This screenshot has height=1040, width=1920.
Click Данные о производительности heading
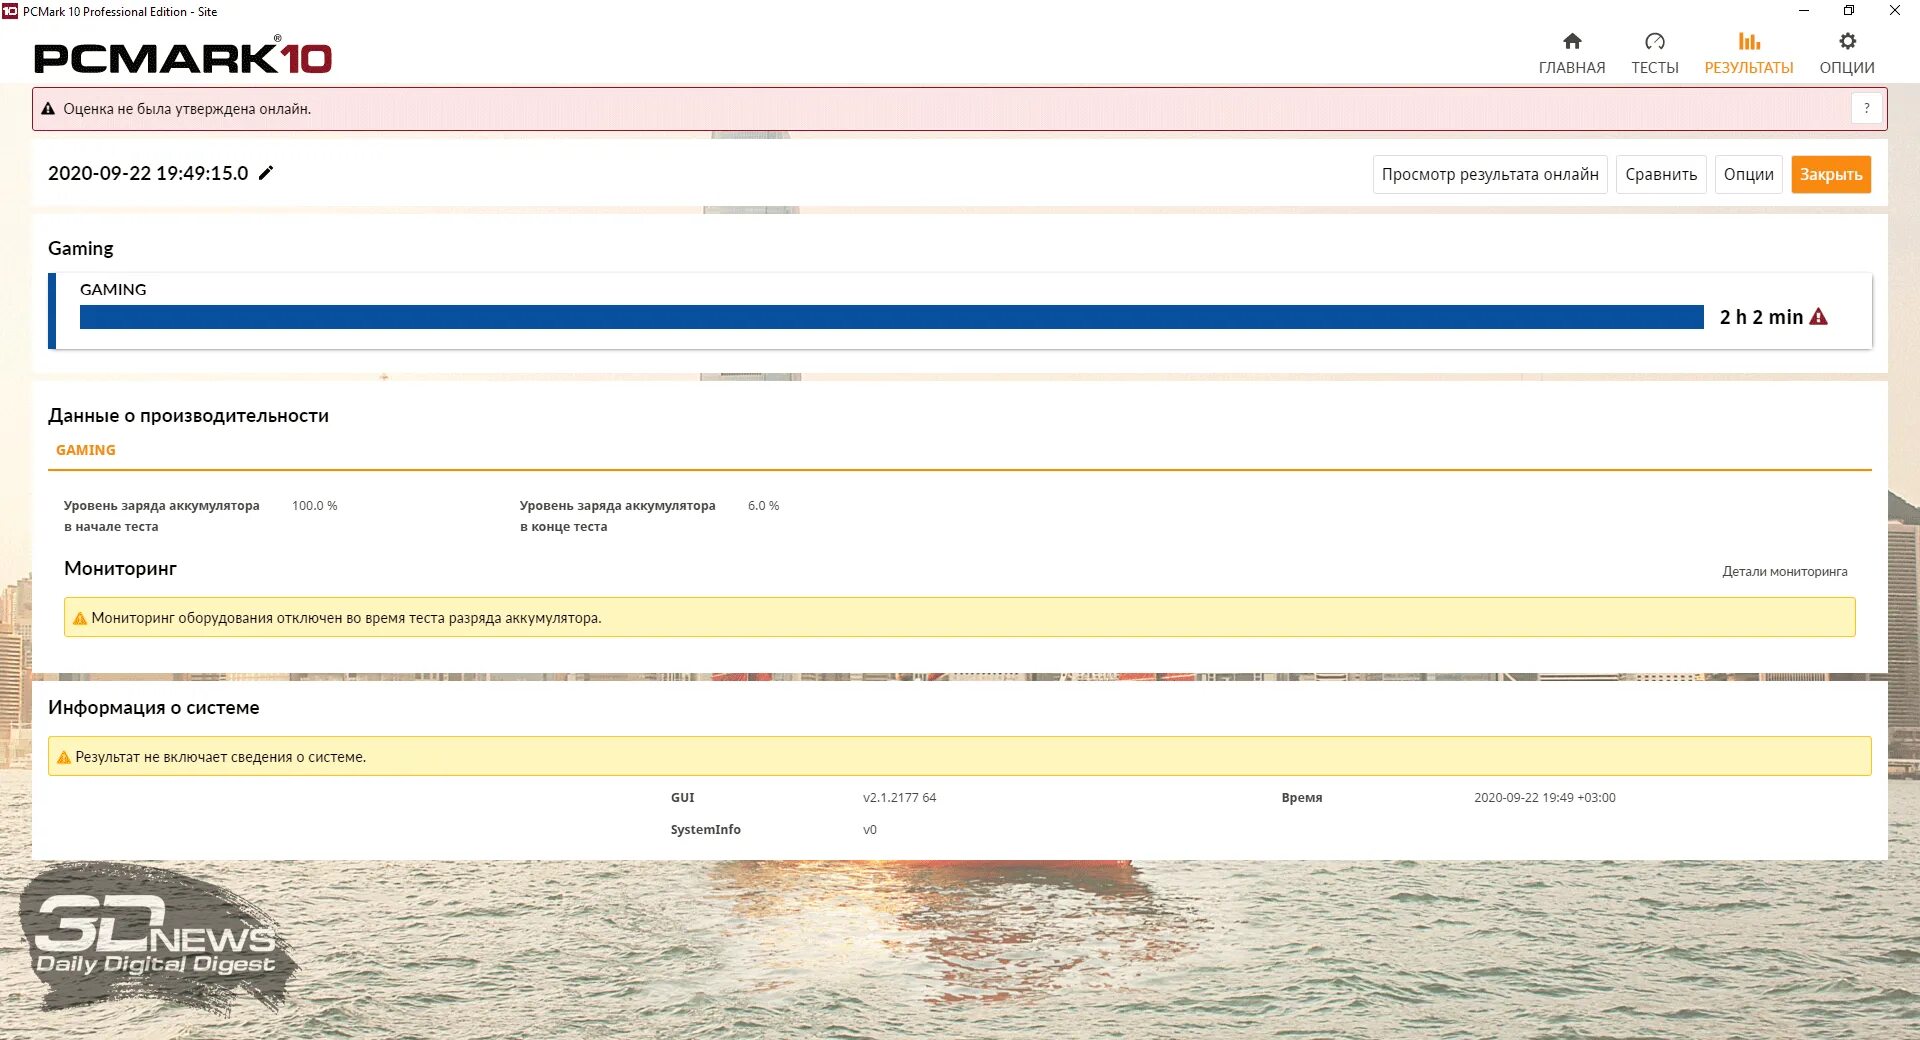(x=188, y=415)
